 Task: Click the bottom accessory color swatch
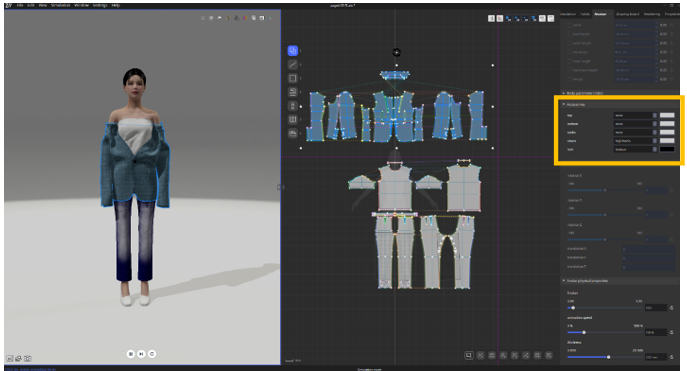tap(667, 124)
